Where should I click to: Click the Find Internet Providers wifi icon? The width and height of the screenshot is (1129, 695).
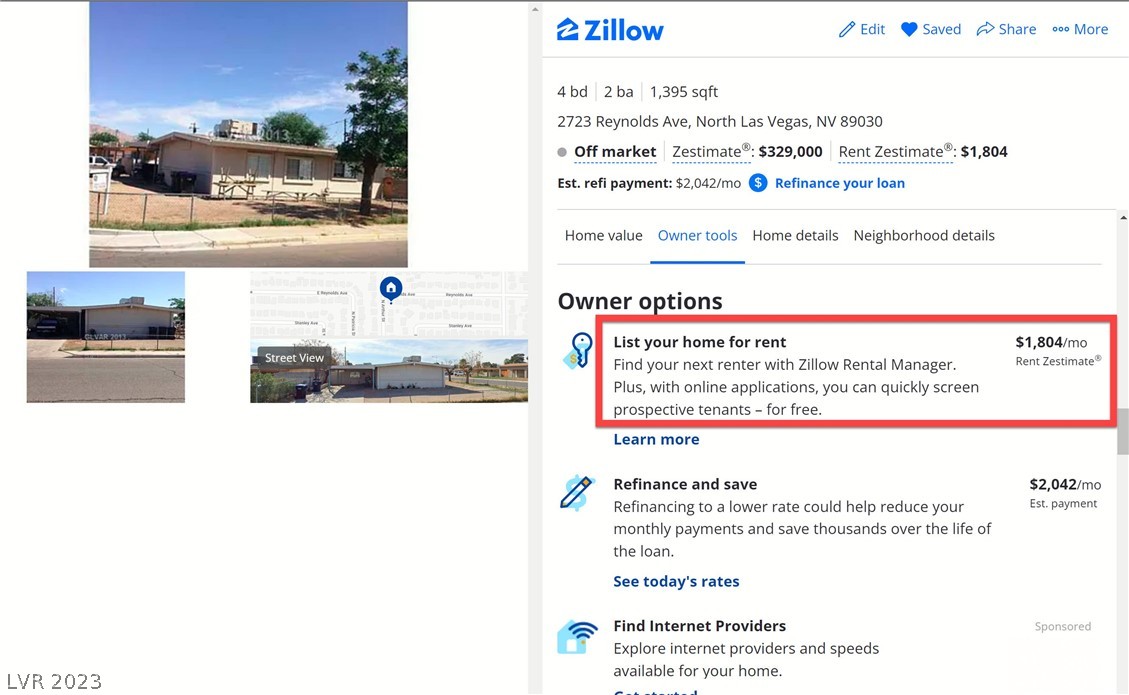(x=577, y=637)
